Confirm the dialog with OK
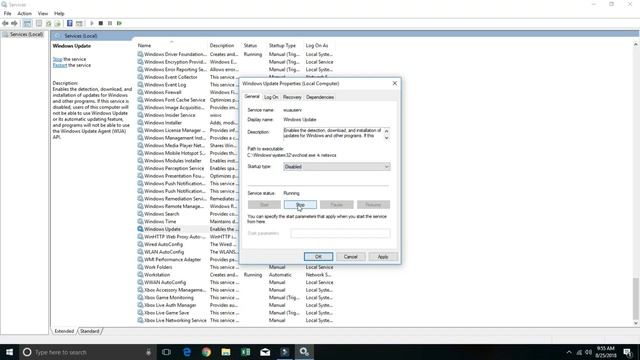This screenshot has height=360, width=640. (x=318, y=257)
